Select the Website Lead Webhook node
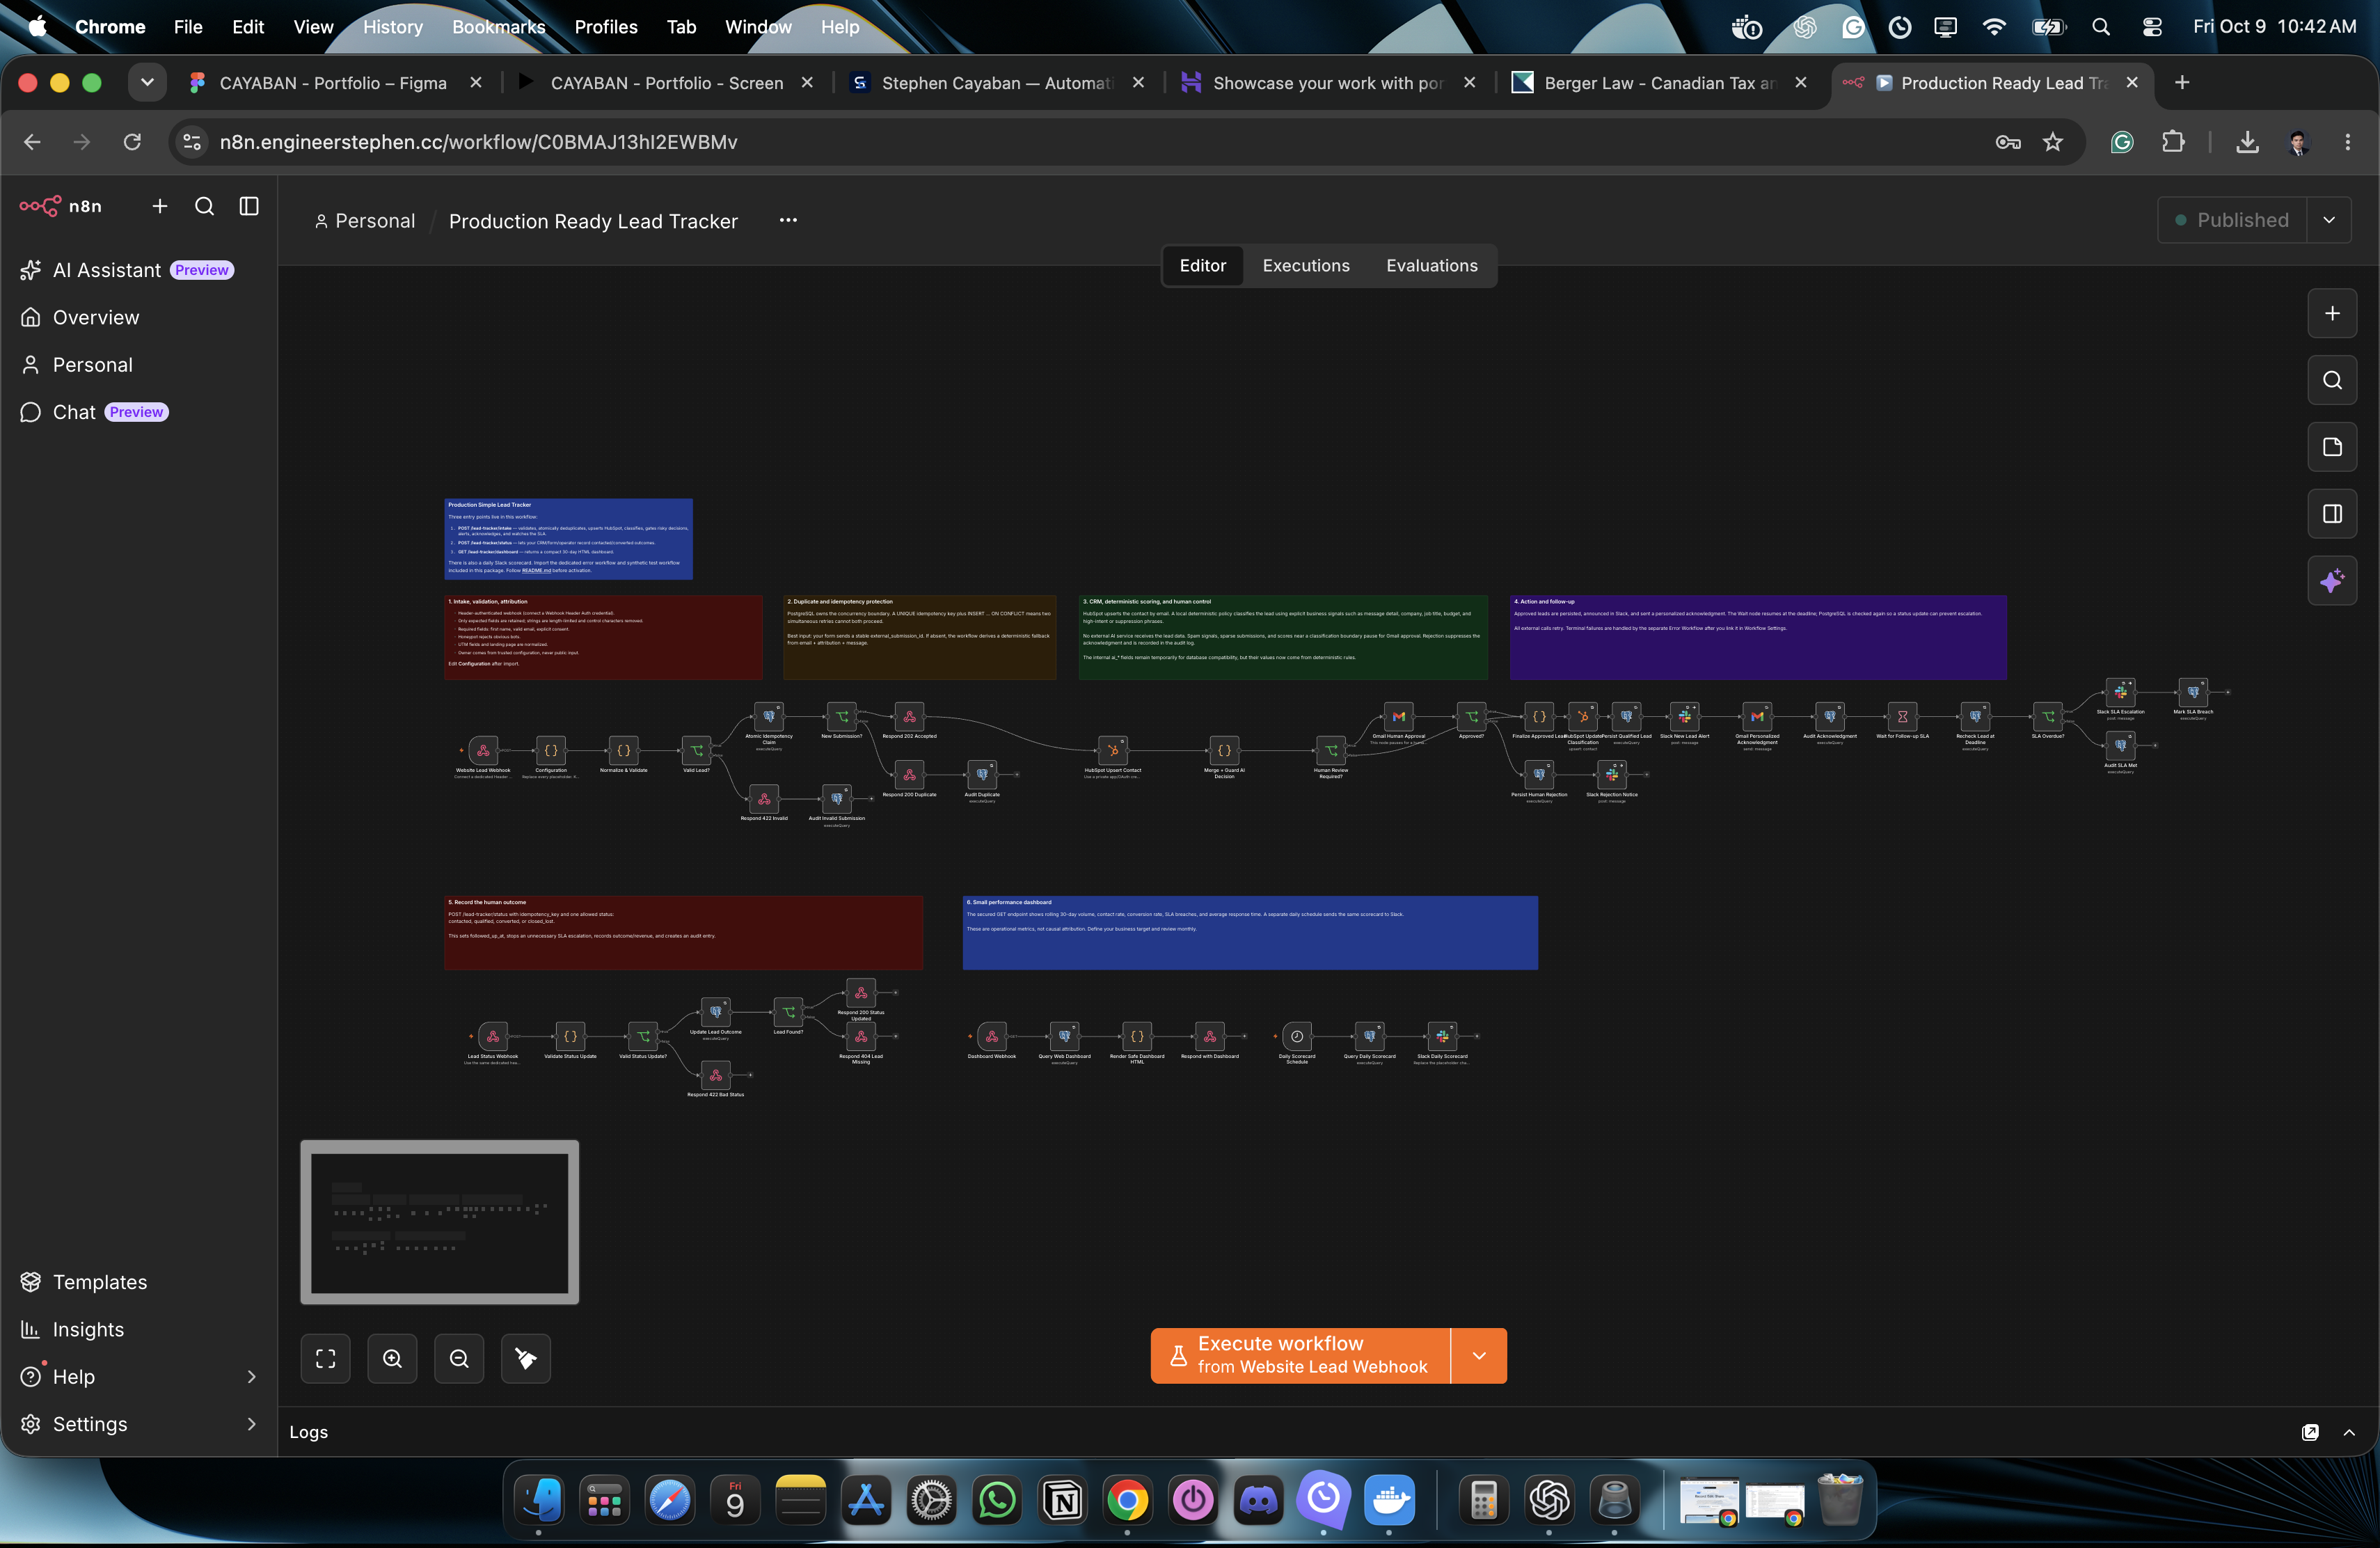The image size is (2380, 1548). click(x=483, y=750)
